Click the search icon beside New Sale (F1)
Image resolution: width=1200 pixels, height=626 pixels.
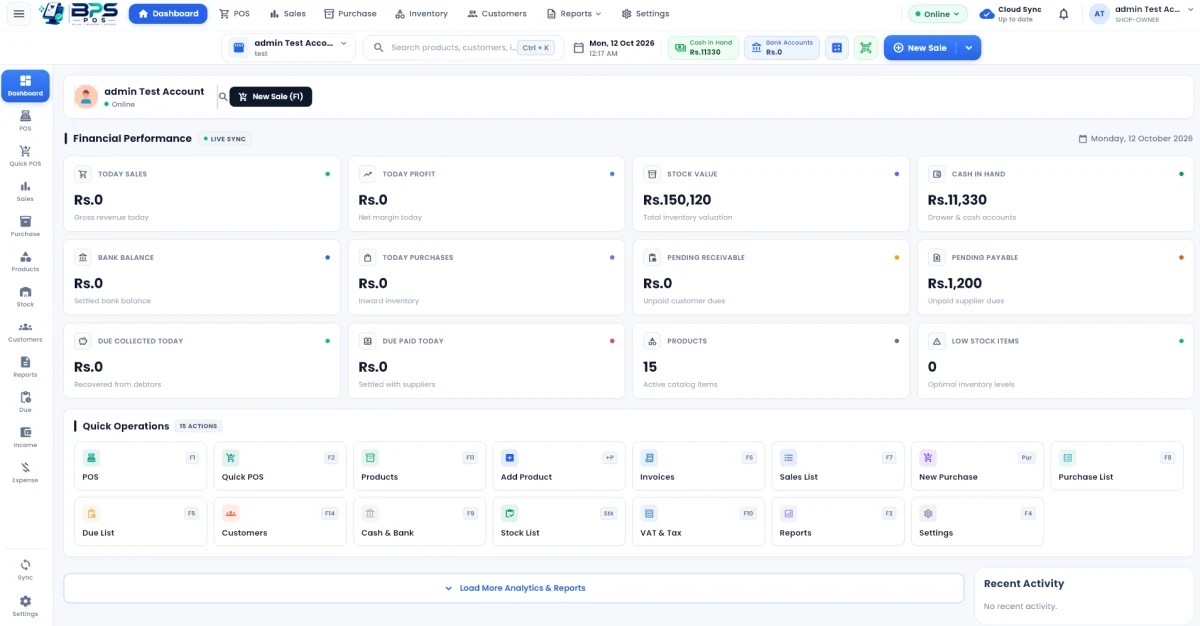223,97
